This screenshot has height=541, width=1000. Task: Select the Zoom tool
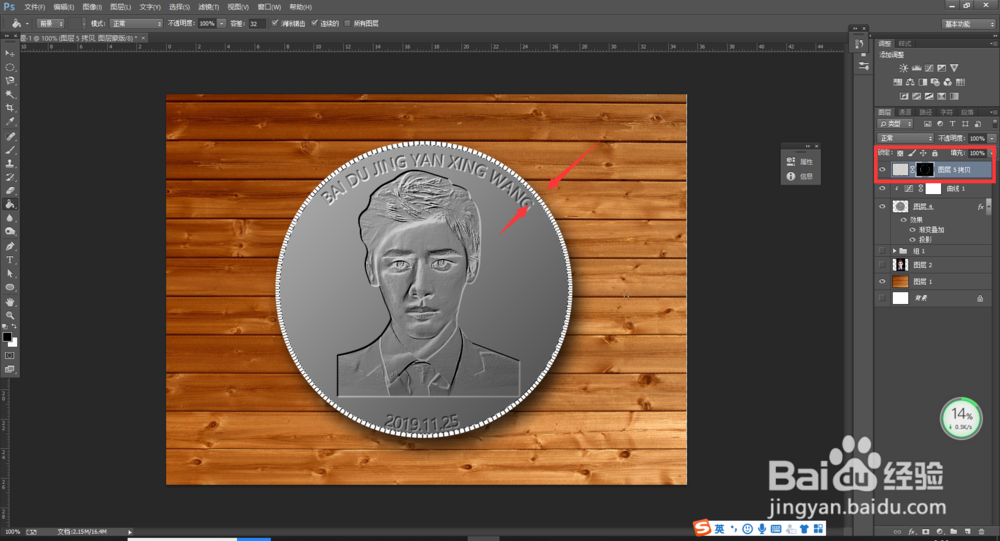click(10, 315)
